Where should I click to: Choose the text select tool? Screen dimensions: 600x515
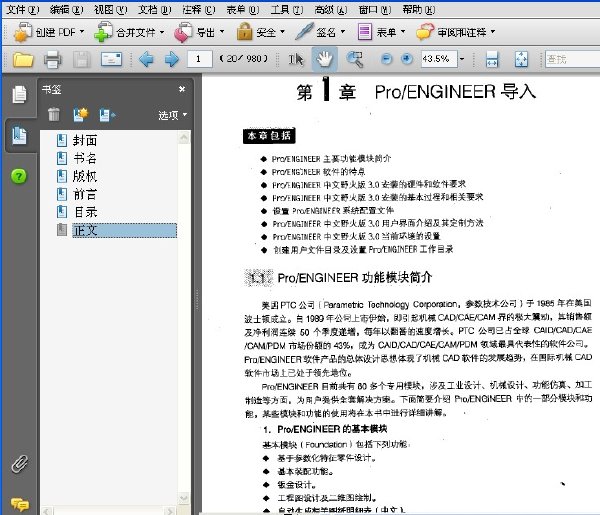pyautogui.click(x=296, y=59)
